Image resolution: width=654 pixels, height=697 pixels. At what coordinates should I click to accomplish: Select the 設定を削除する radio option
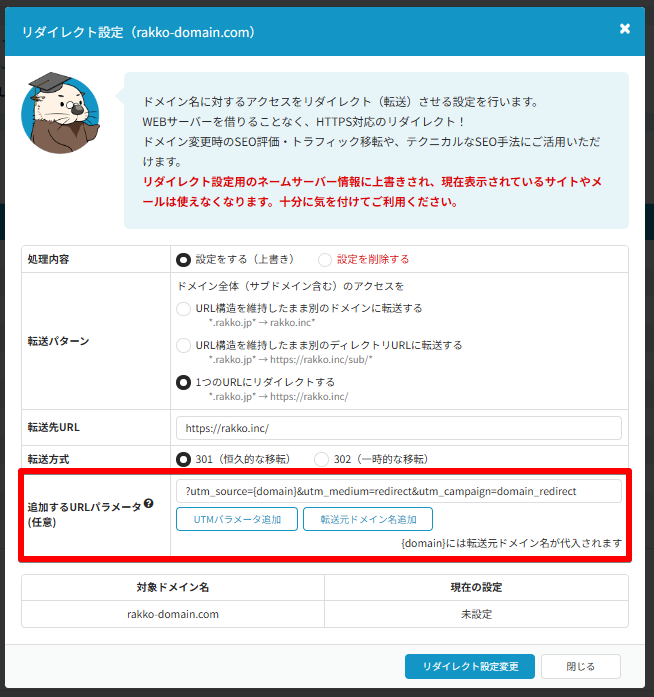click(325, 259)
